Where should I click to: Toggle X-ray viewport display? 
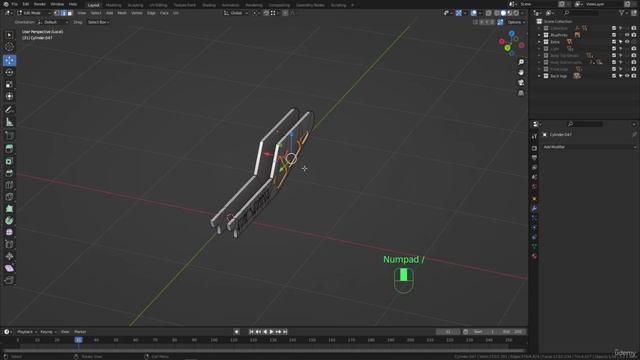489,13
